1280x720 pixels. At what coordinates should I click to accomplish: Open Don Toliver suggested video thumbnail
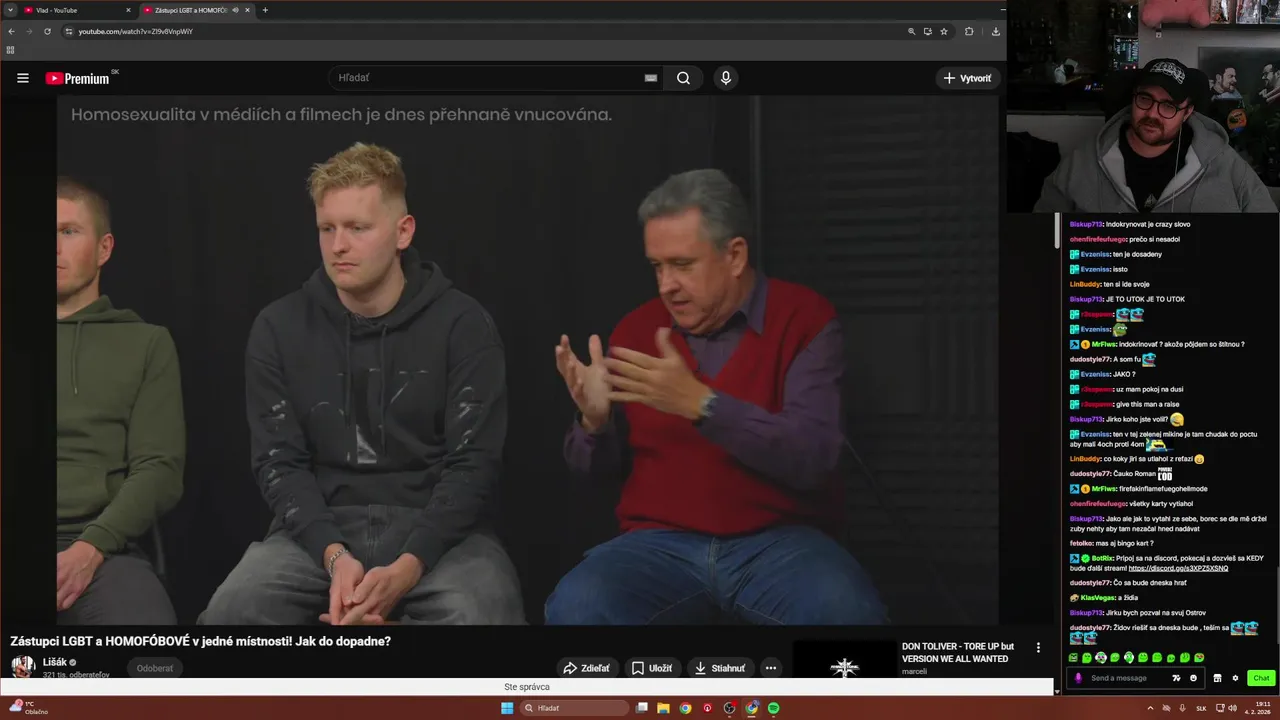click(x=844, y=660)
